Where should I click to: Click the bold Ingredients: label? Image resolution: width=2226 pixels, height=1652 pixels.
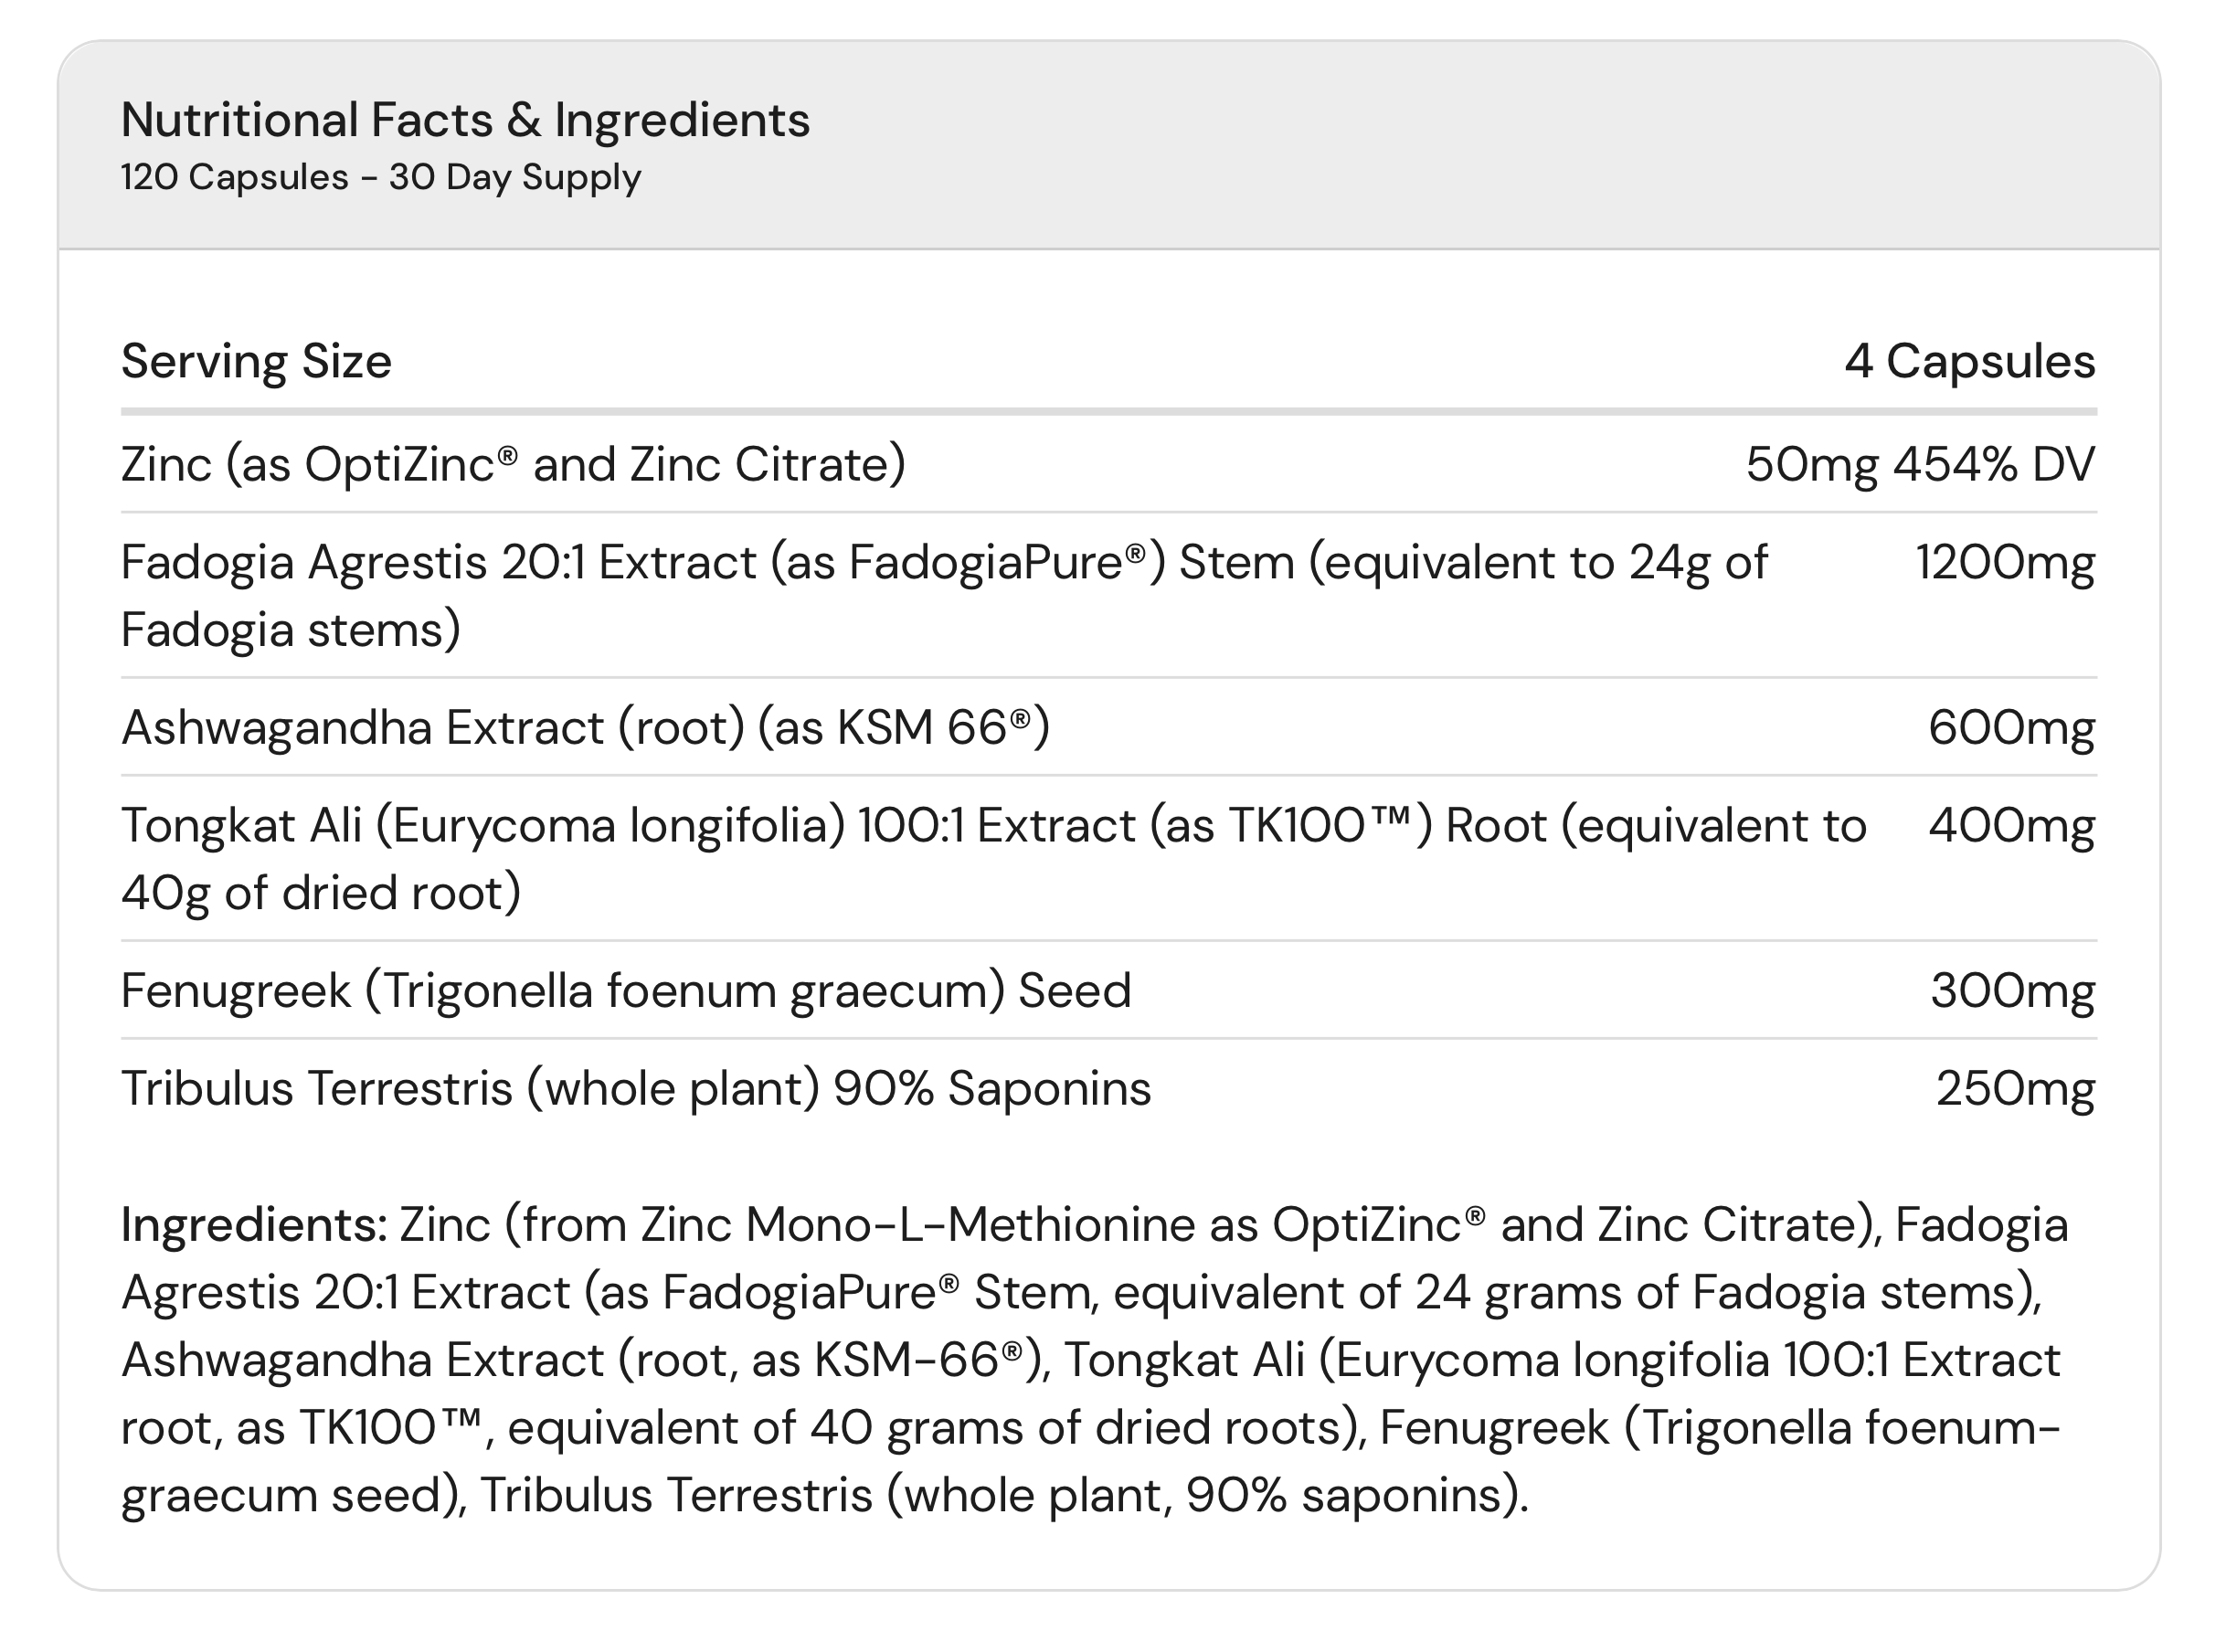[254, 1225]
